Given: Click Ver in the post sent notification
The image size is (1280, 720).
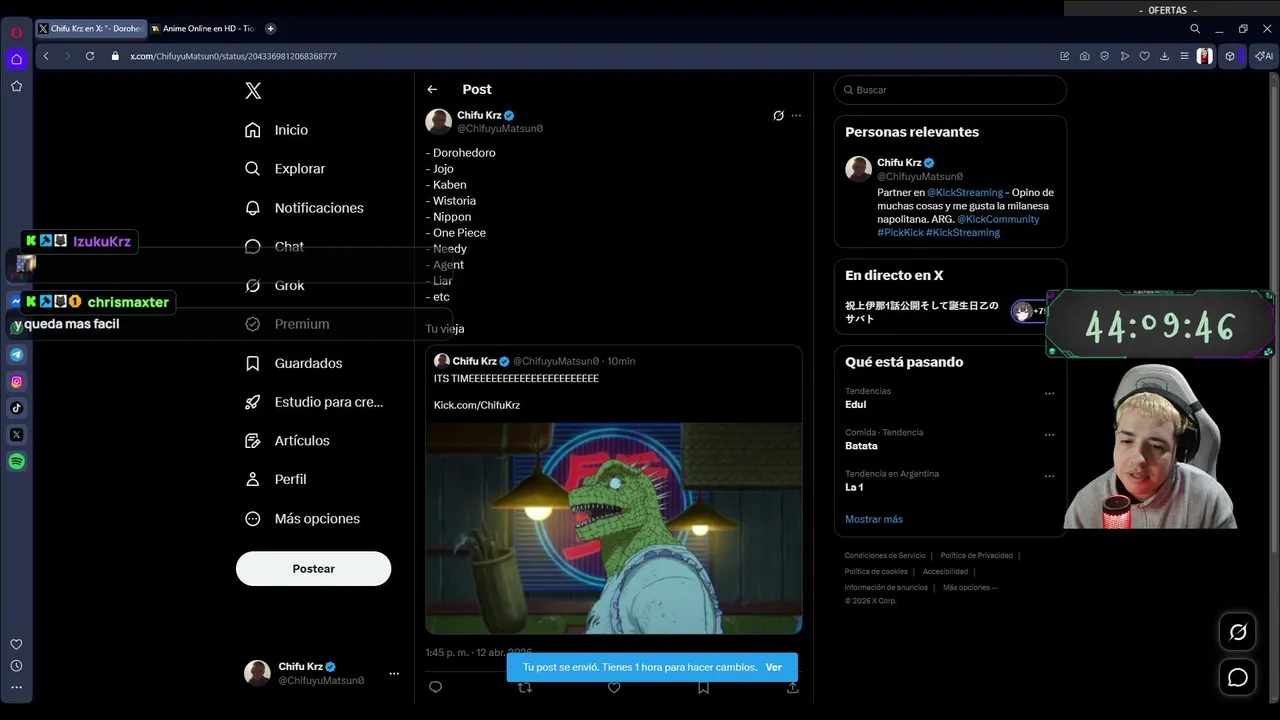Looking at the screenshot, I should 774,667.
